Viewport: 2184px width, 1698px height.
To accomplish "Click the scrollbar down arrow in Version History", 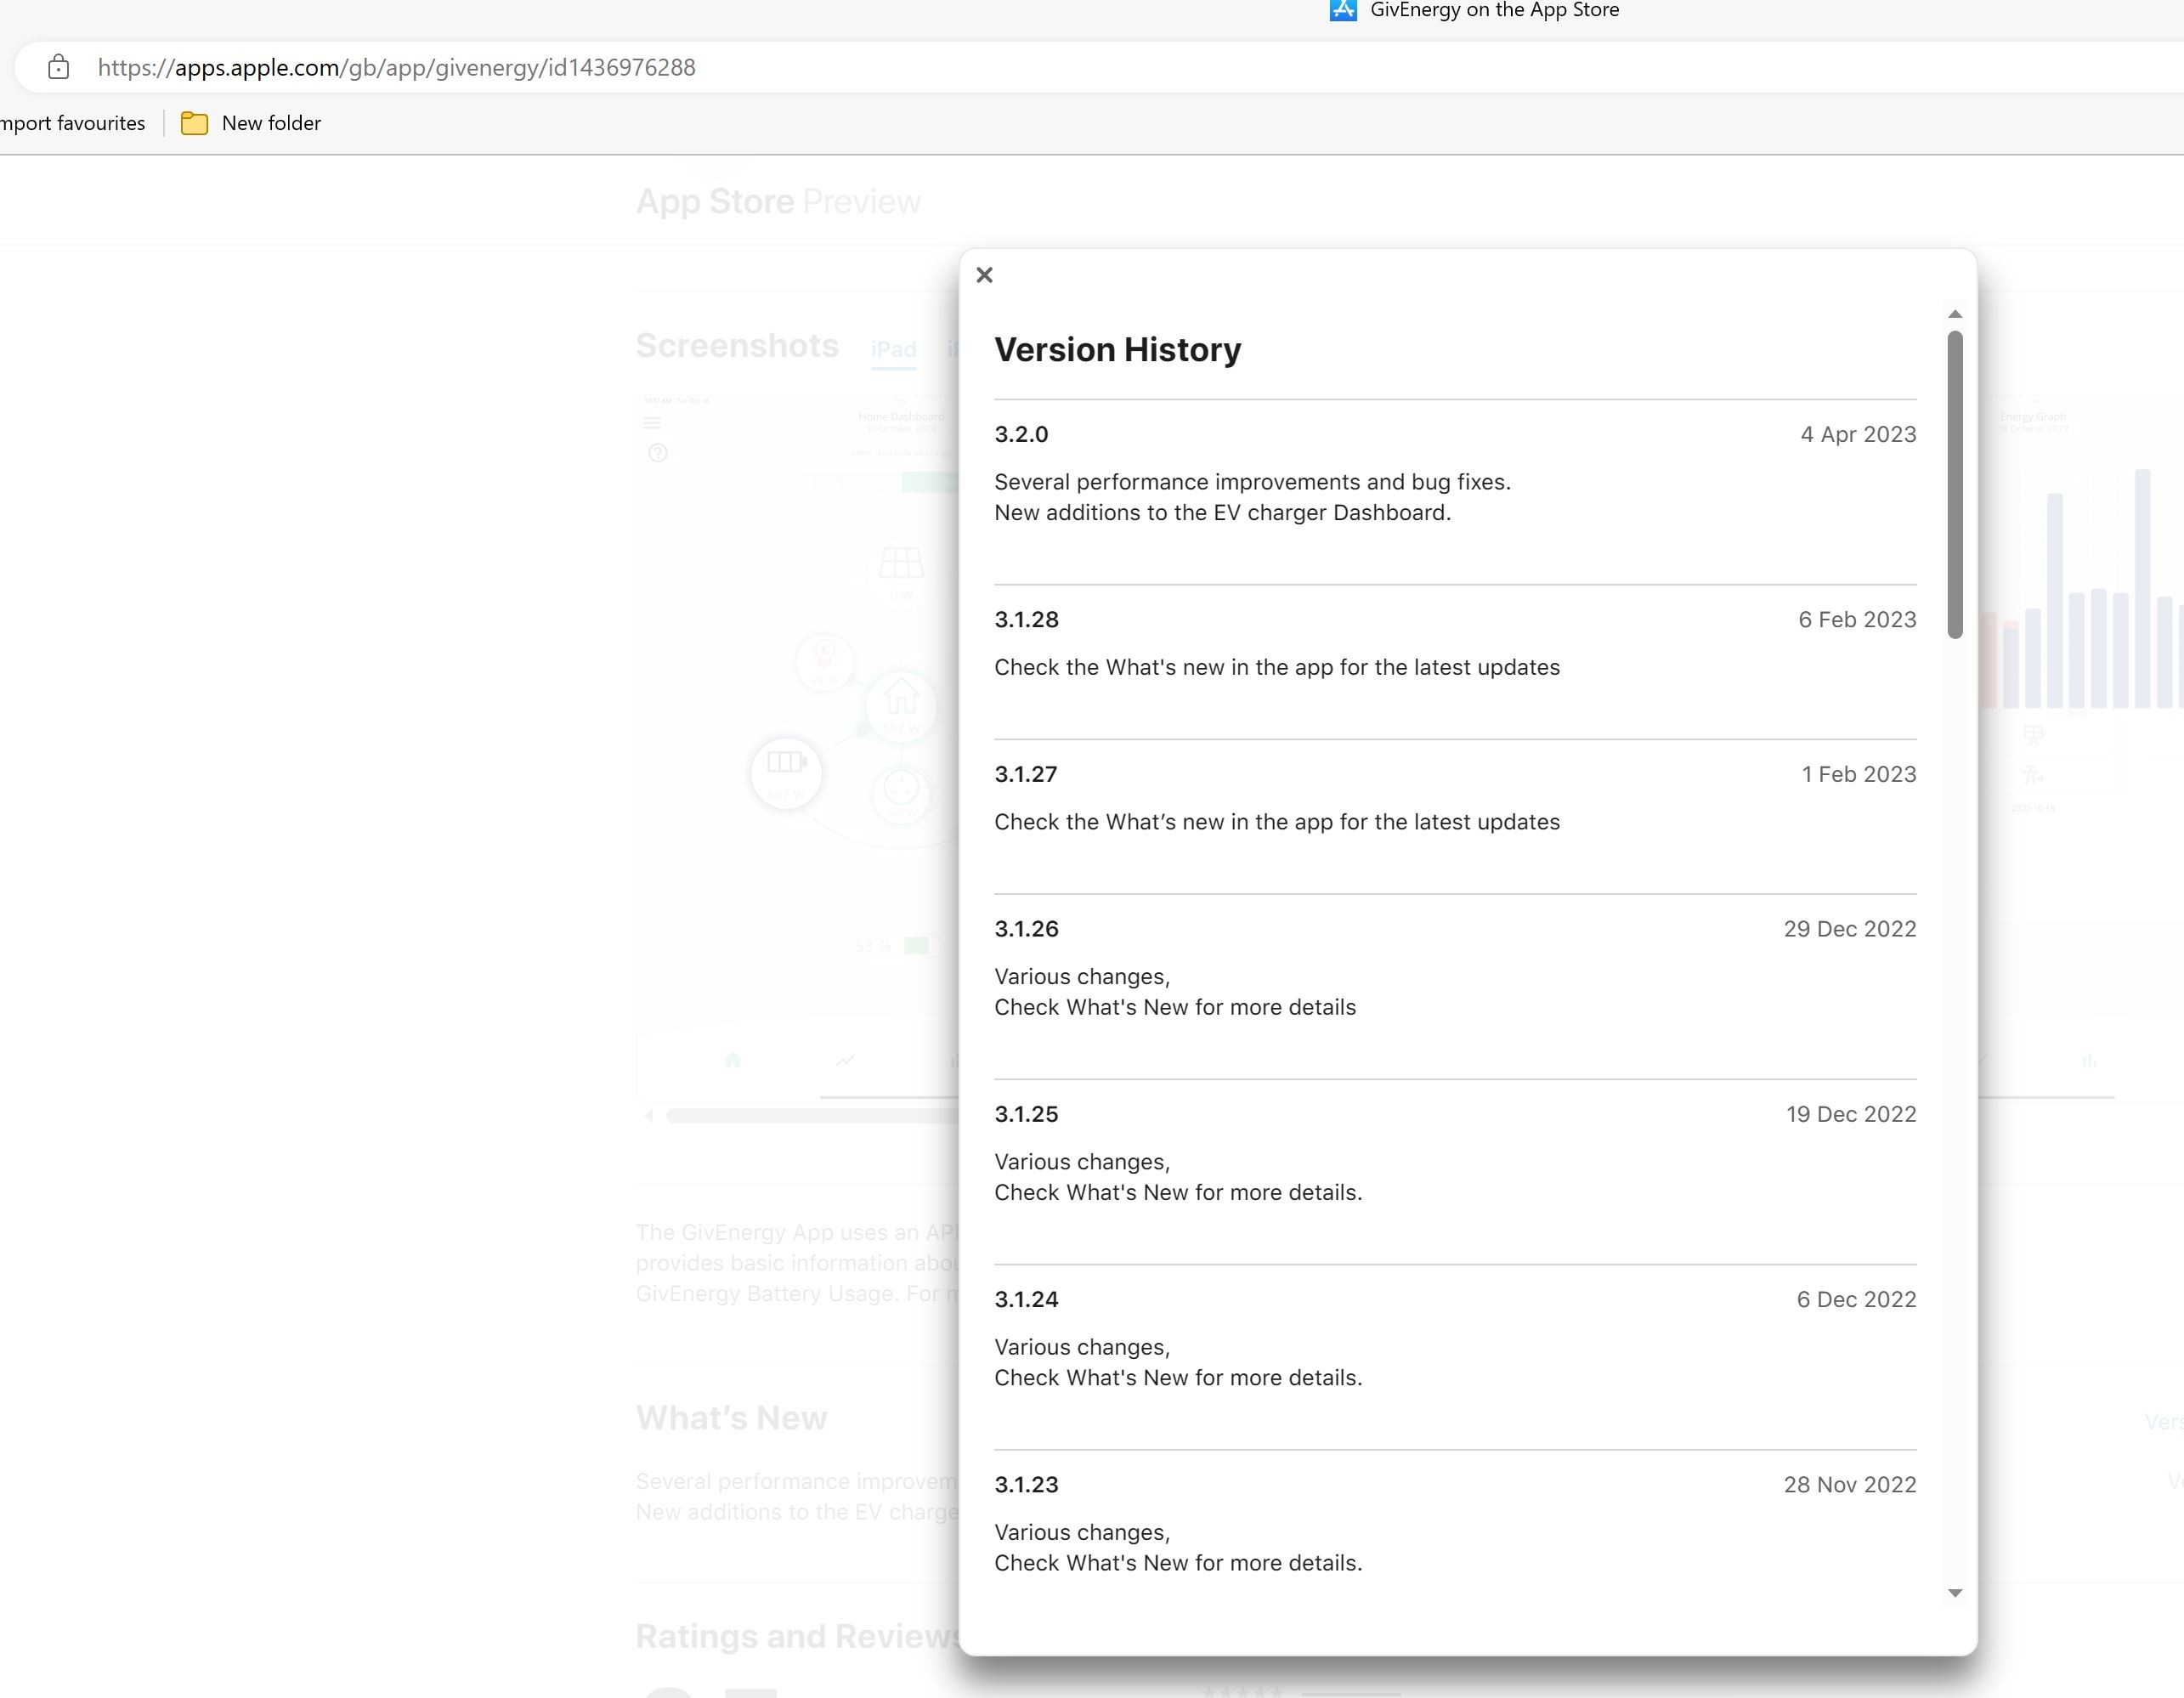I will coord(1955,1593).
